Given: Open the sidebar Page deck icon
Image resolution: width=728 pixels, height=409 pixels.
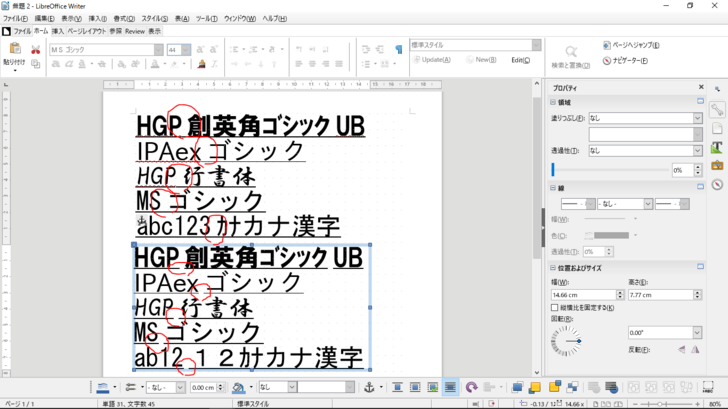Looking at the screenshot, I should click(717, 128).
